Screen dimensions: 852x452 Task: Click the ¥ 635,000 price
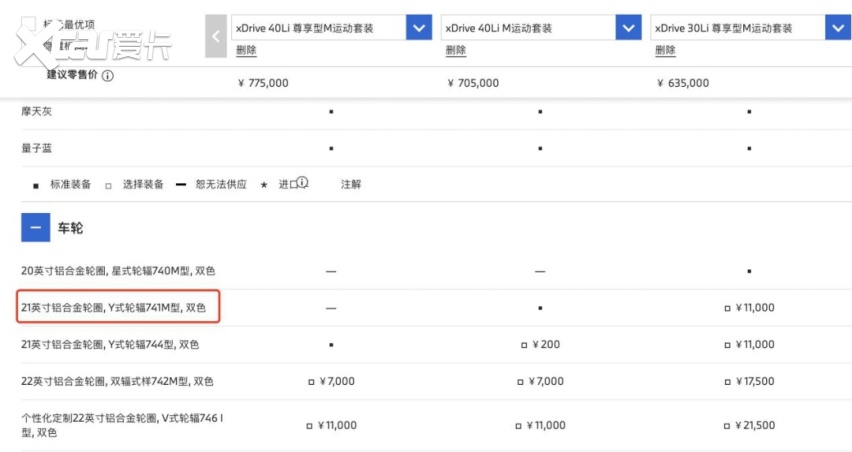pyautogui.click(x=683, y=83)
